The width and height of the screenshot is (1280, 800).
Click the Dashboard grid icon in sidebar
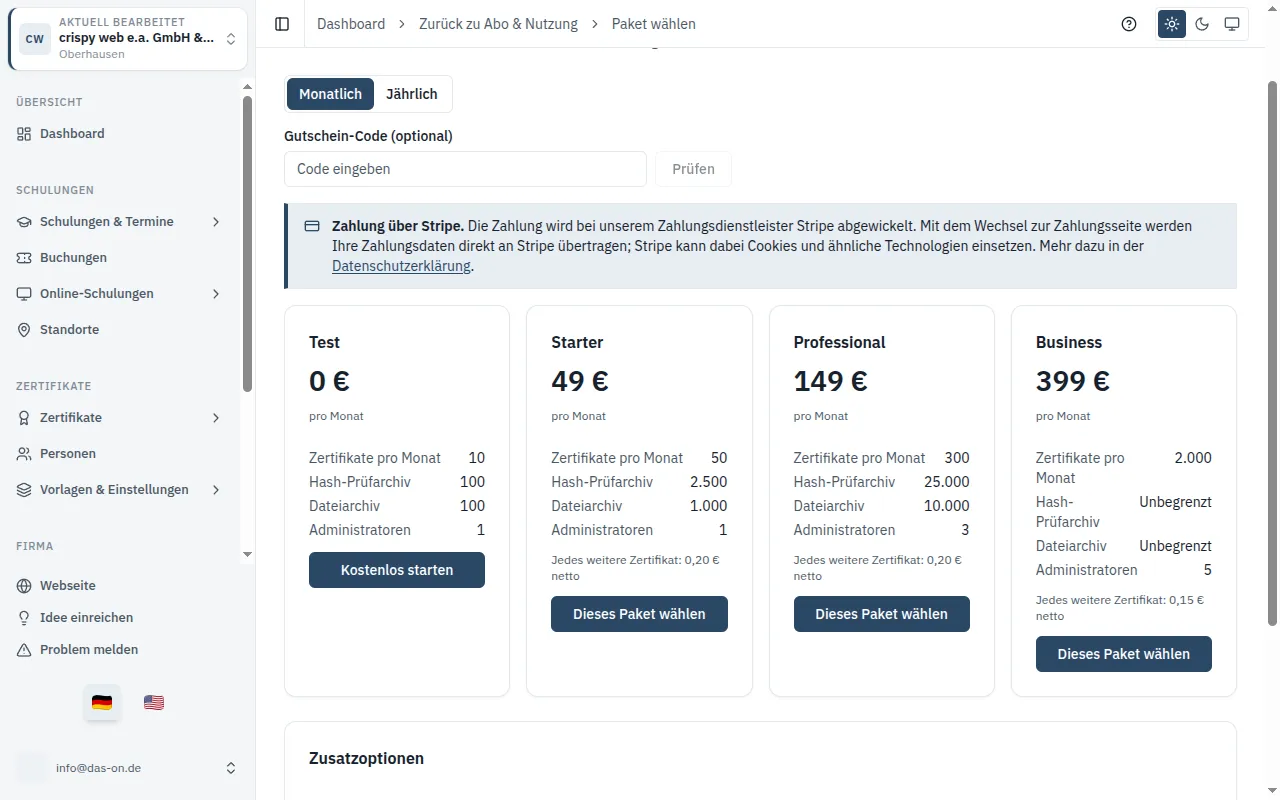(x=24, y=134)
